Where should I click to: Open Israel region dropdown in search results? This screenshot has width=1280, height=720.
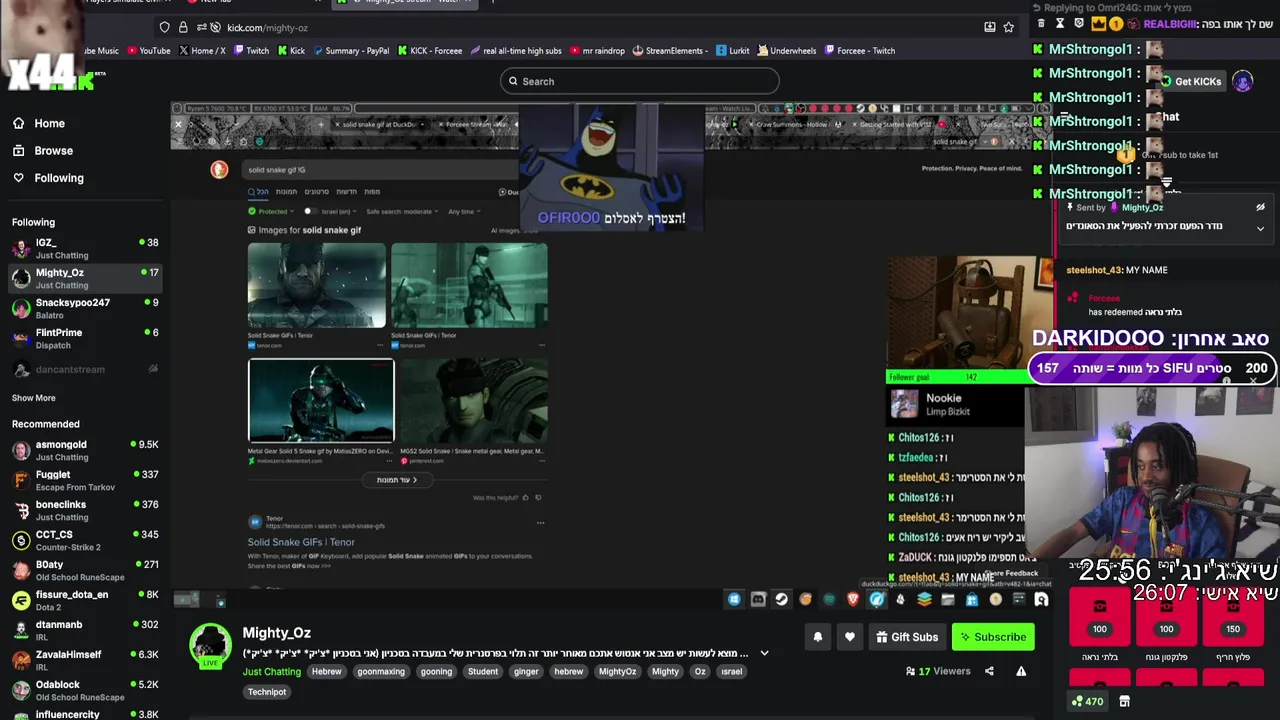click(338, 211)
